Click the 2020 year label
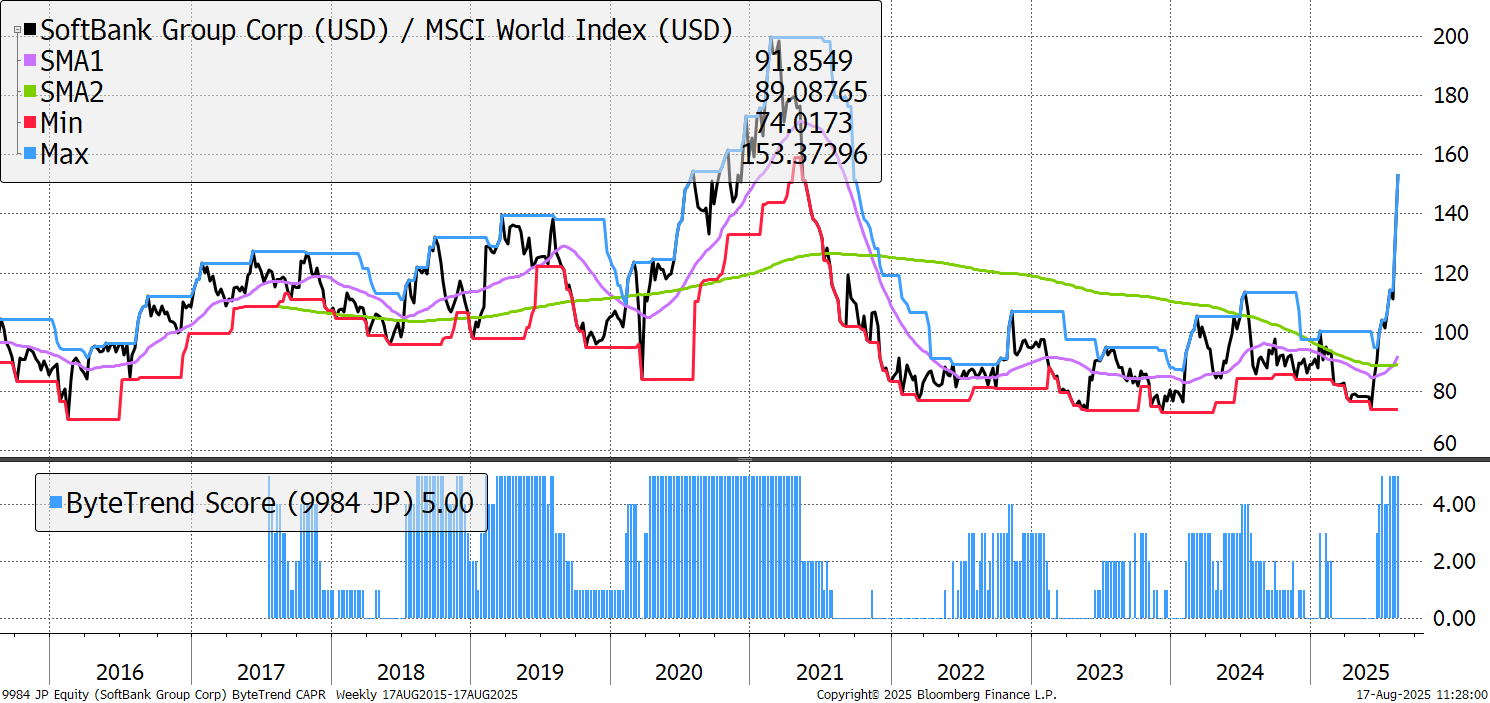 point(679,672)
